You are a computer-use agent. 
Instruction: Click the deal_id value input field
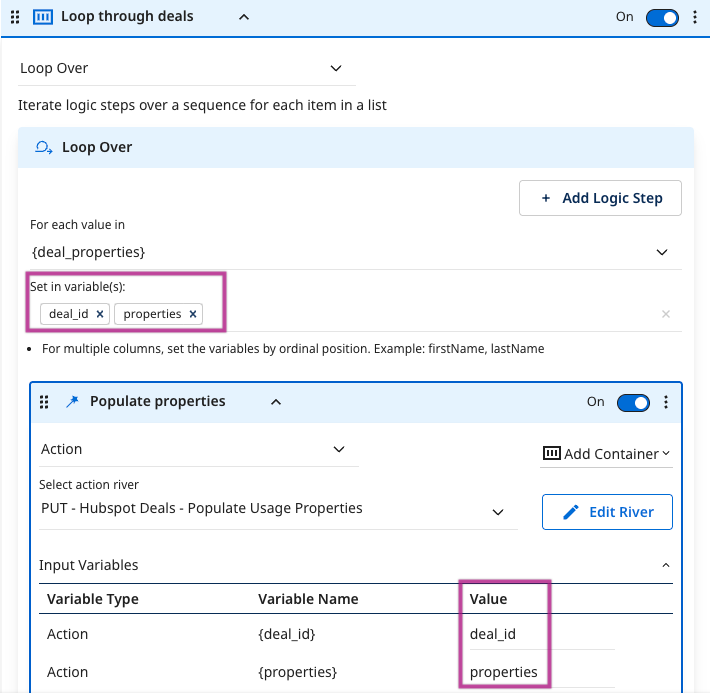coord(540,634)
